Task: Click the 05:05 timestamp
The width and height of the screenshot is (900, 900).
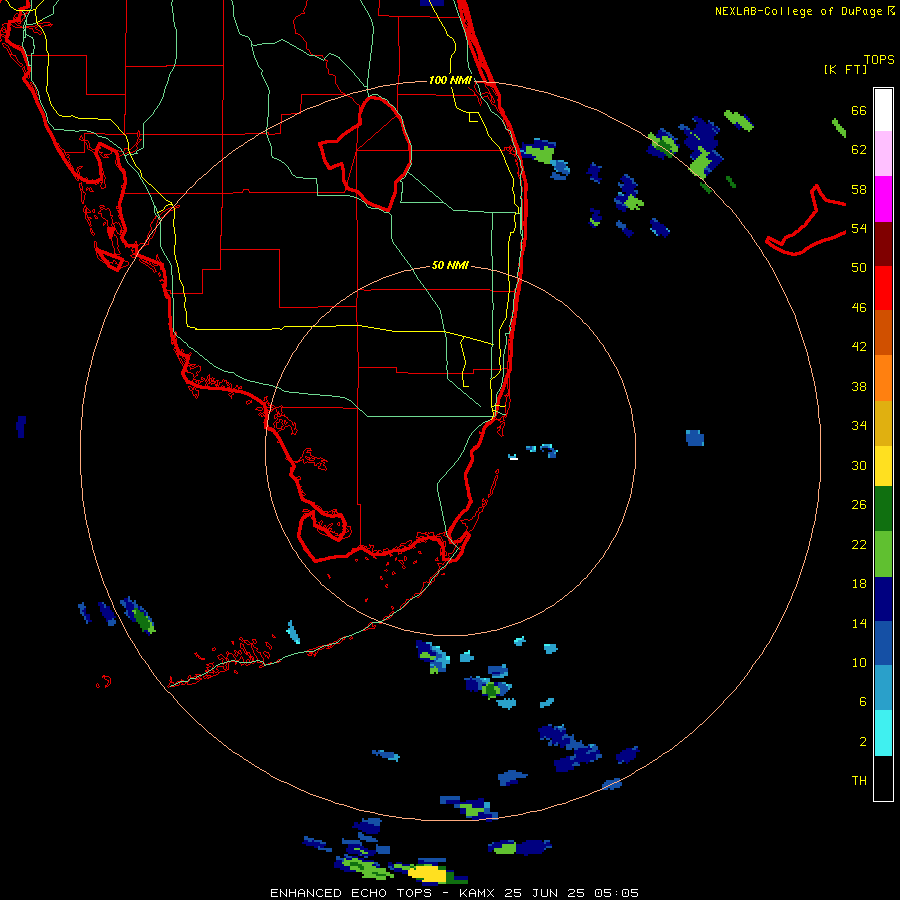Action: [x=616, y=893]
